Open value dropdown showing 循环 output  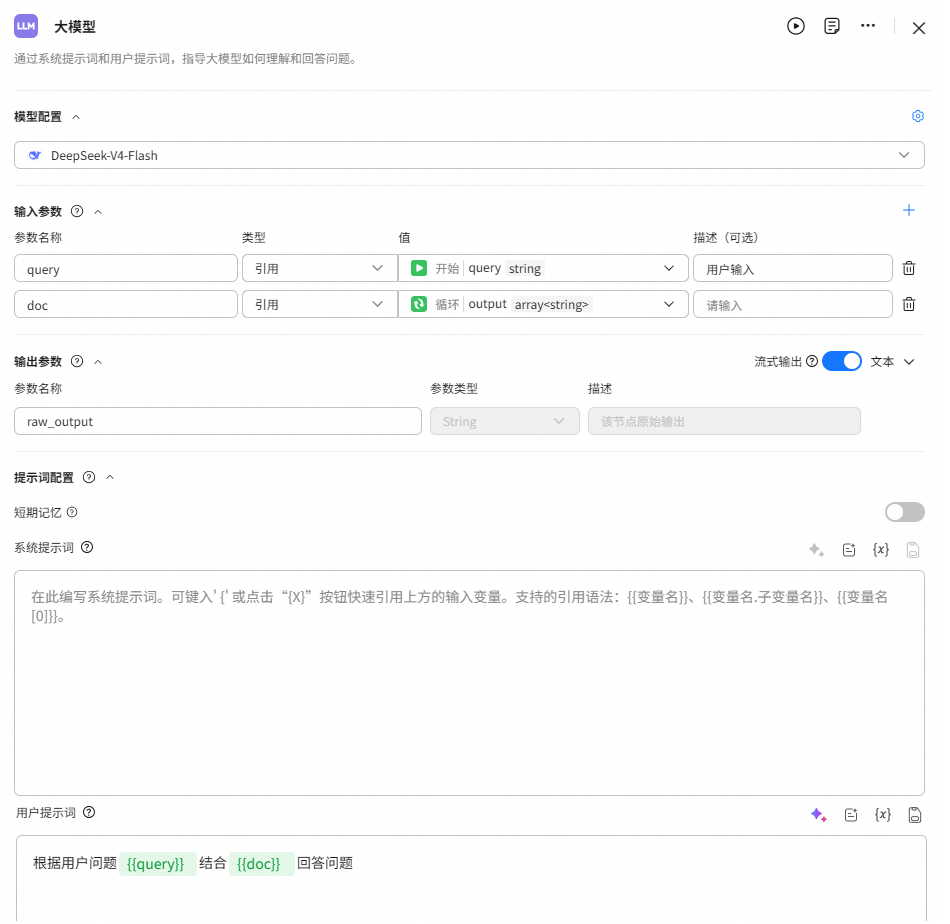543,304
